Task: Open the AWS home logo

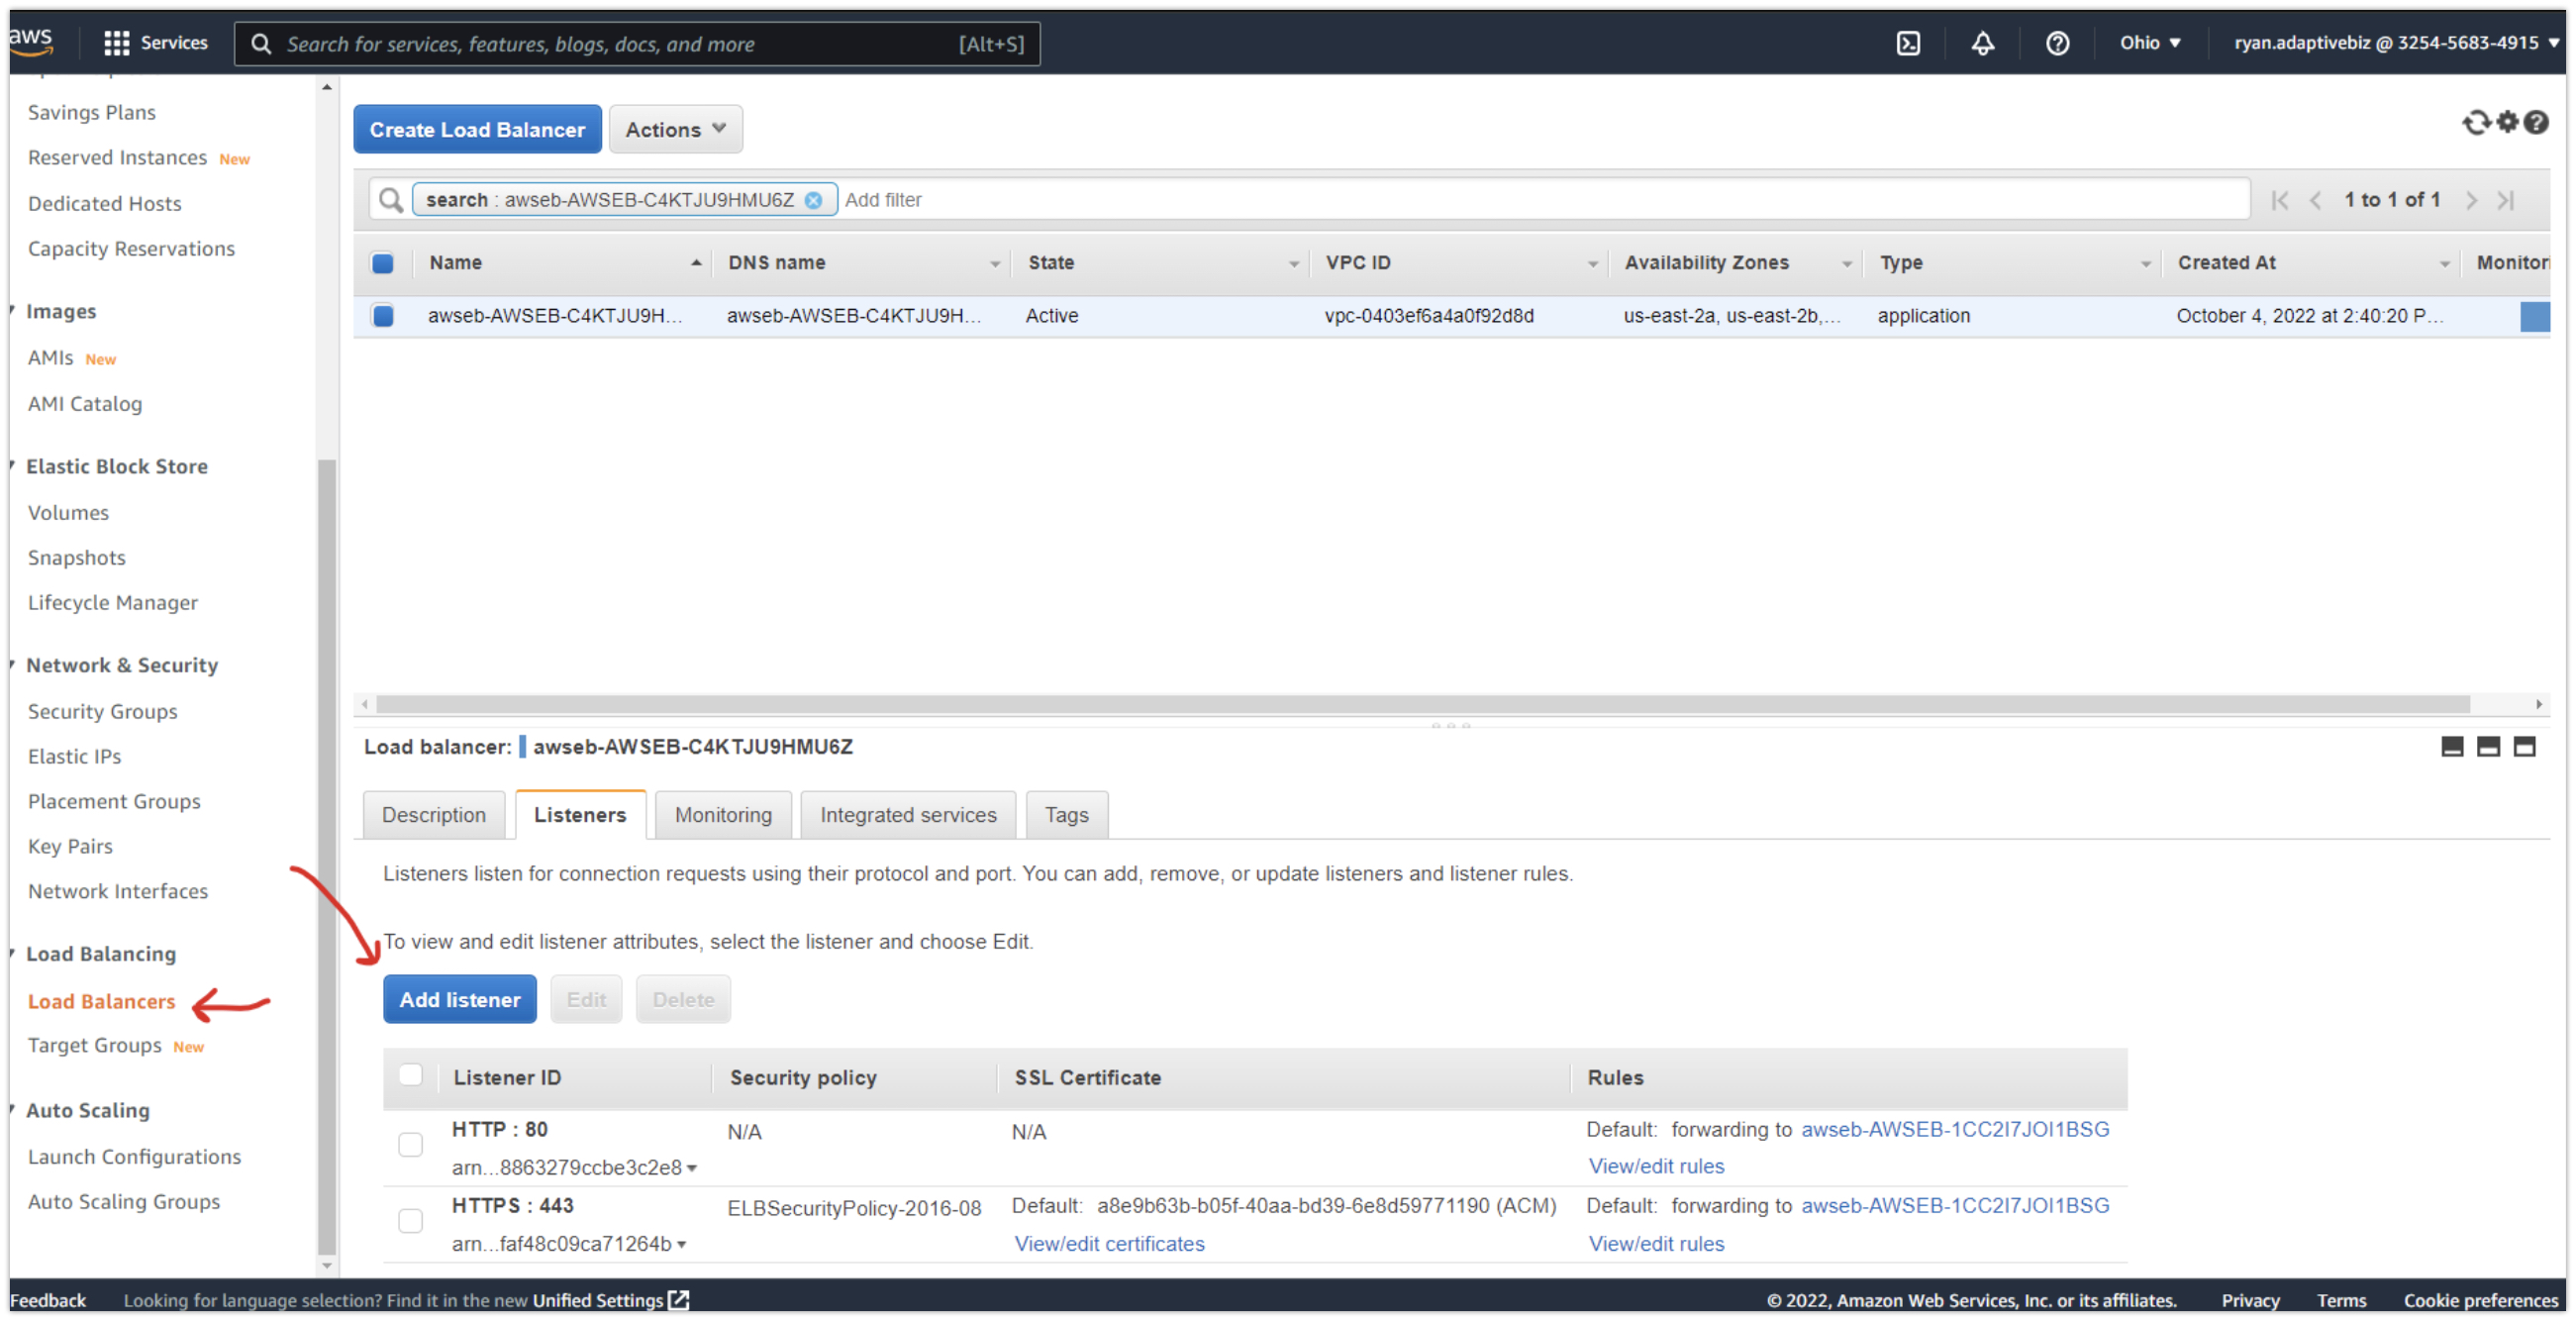Action: pos(30,41)
